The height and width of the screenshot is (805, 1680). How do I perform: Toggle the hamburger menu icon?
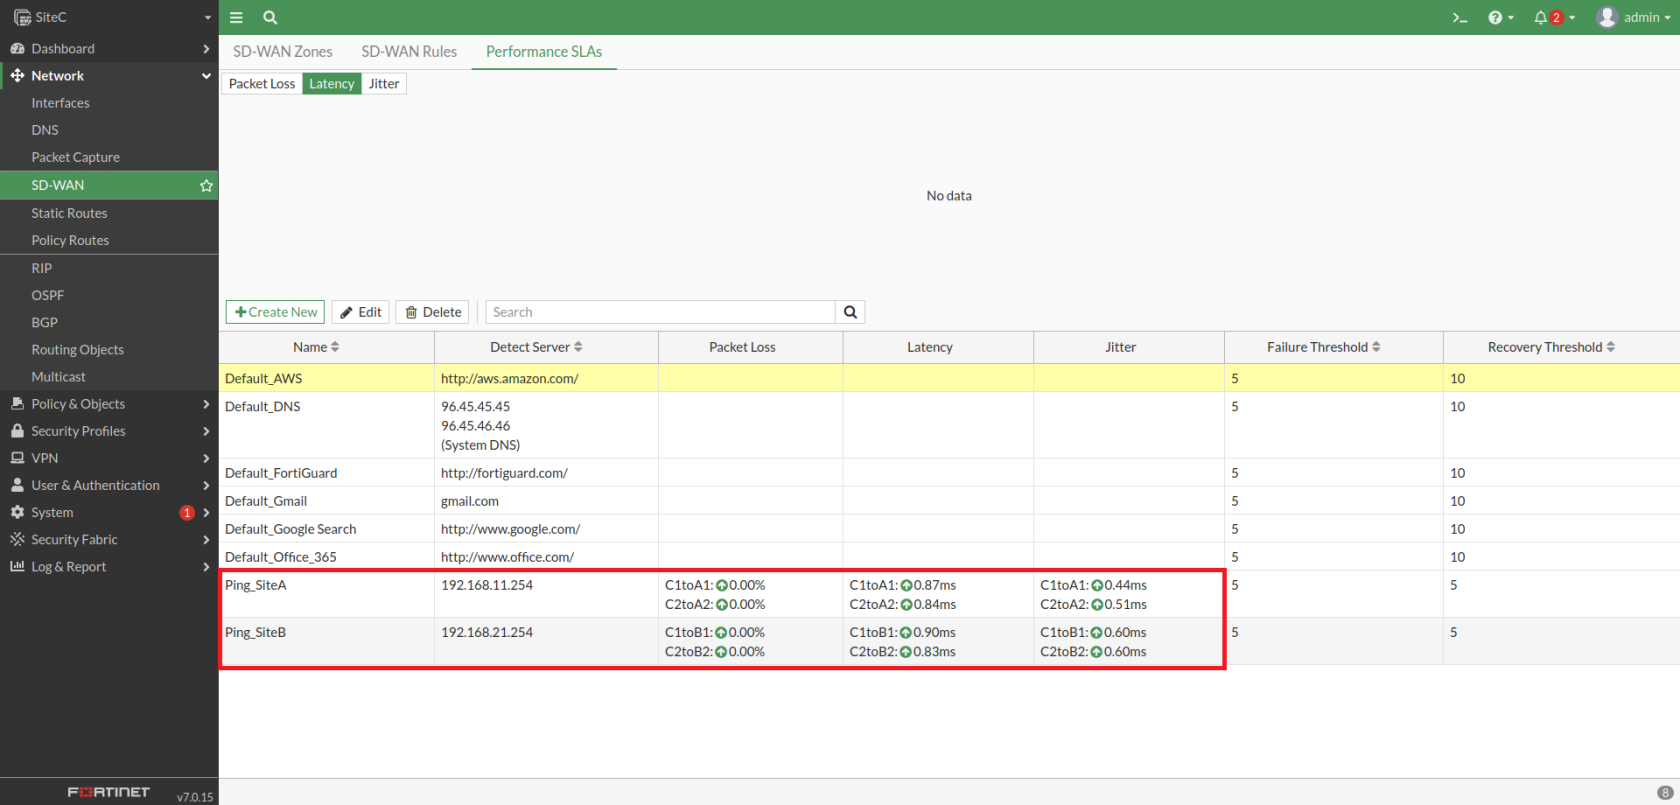coord(236,17)
